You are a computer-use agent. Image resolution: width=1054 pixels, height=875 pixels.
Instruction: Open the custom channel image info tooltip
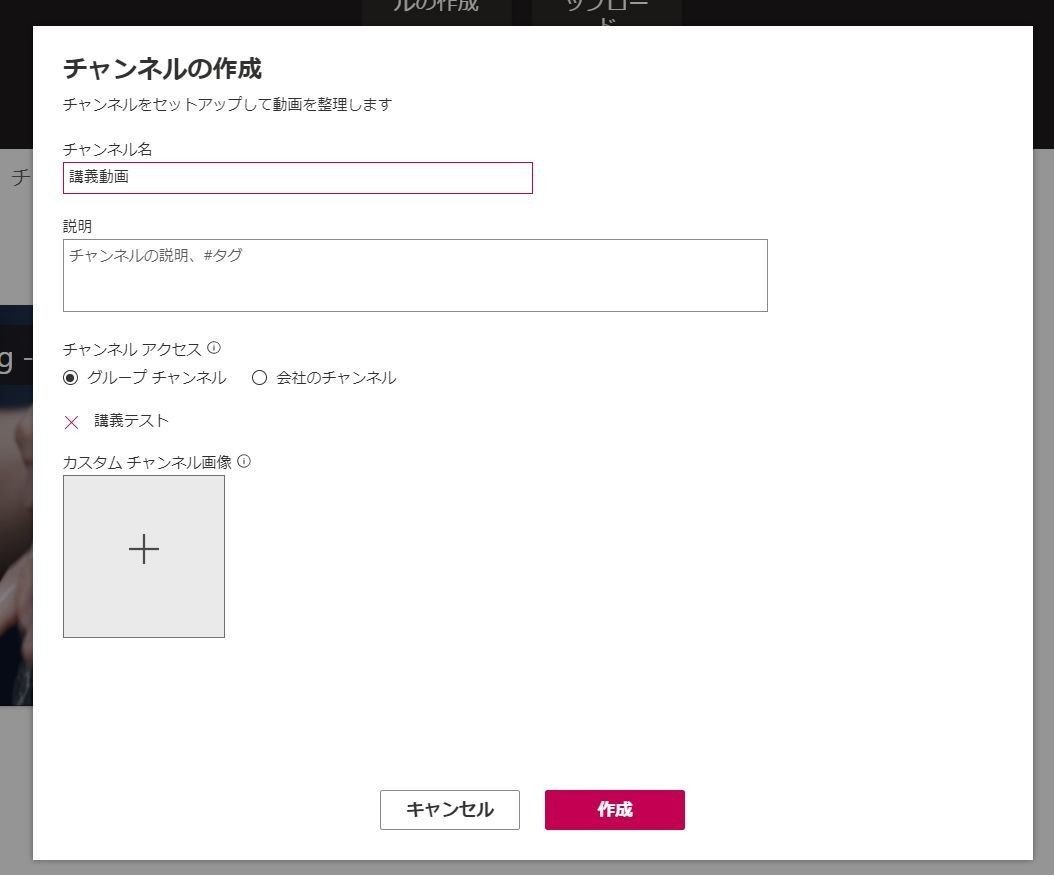pyautogui.click(x=245, y=461)
